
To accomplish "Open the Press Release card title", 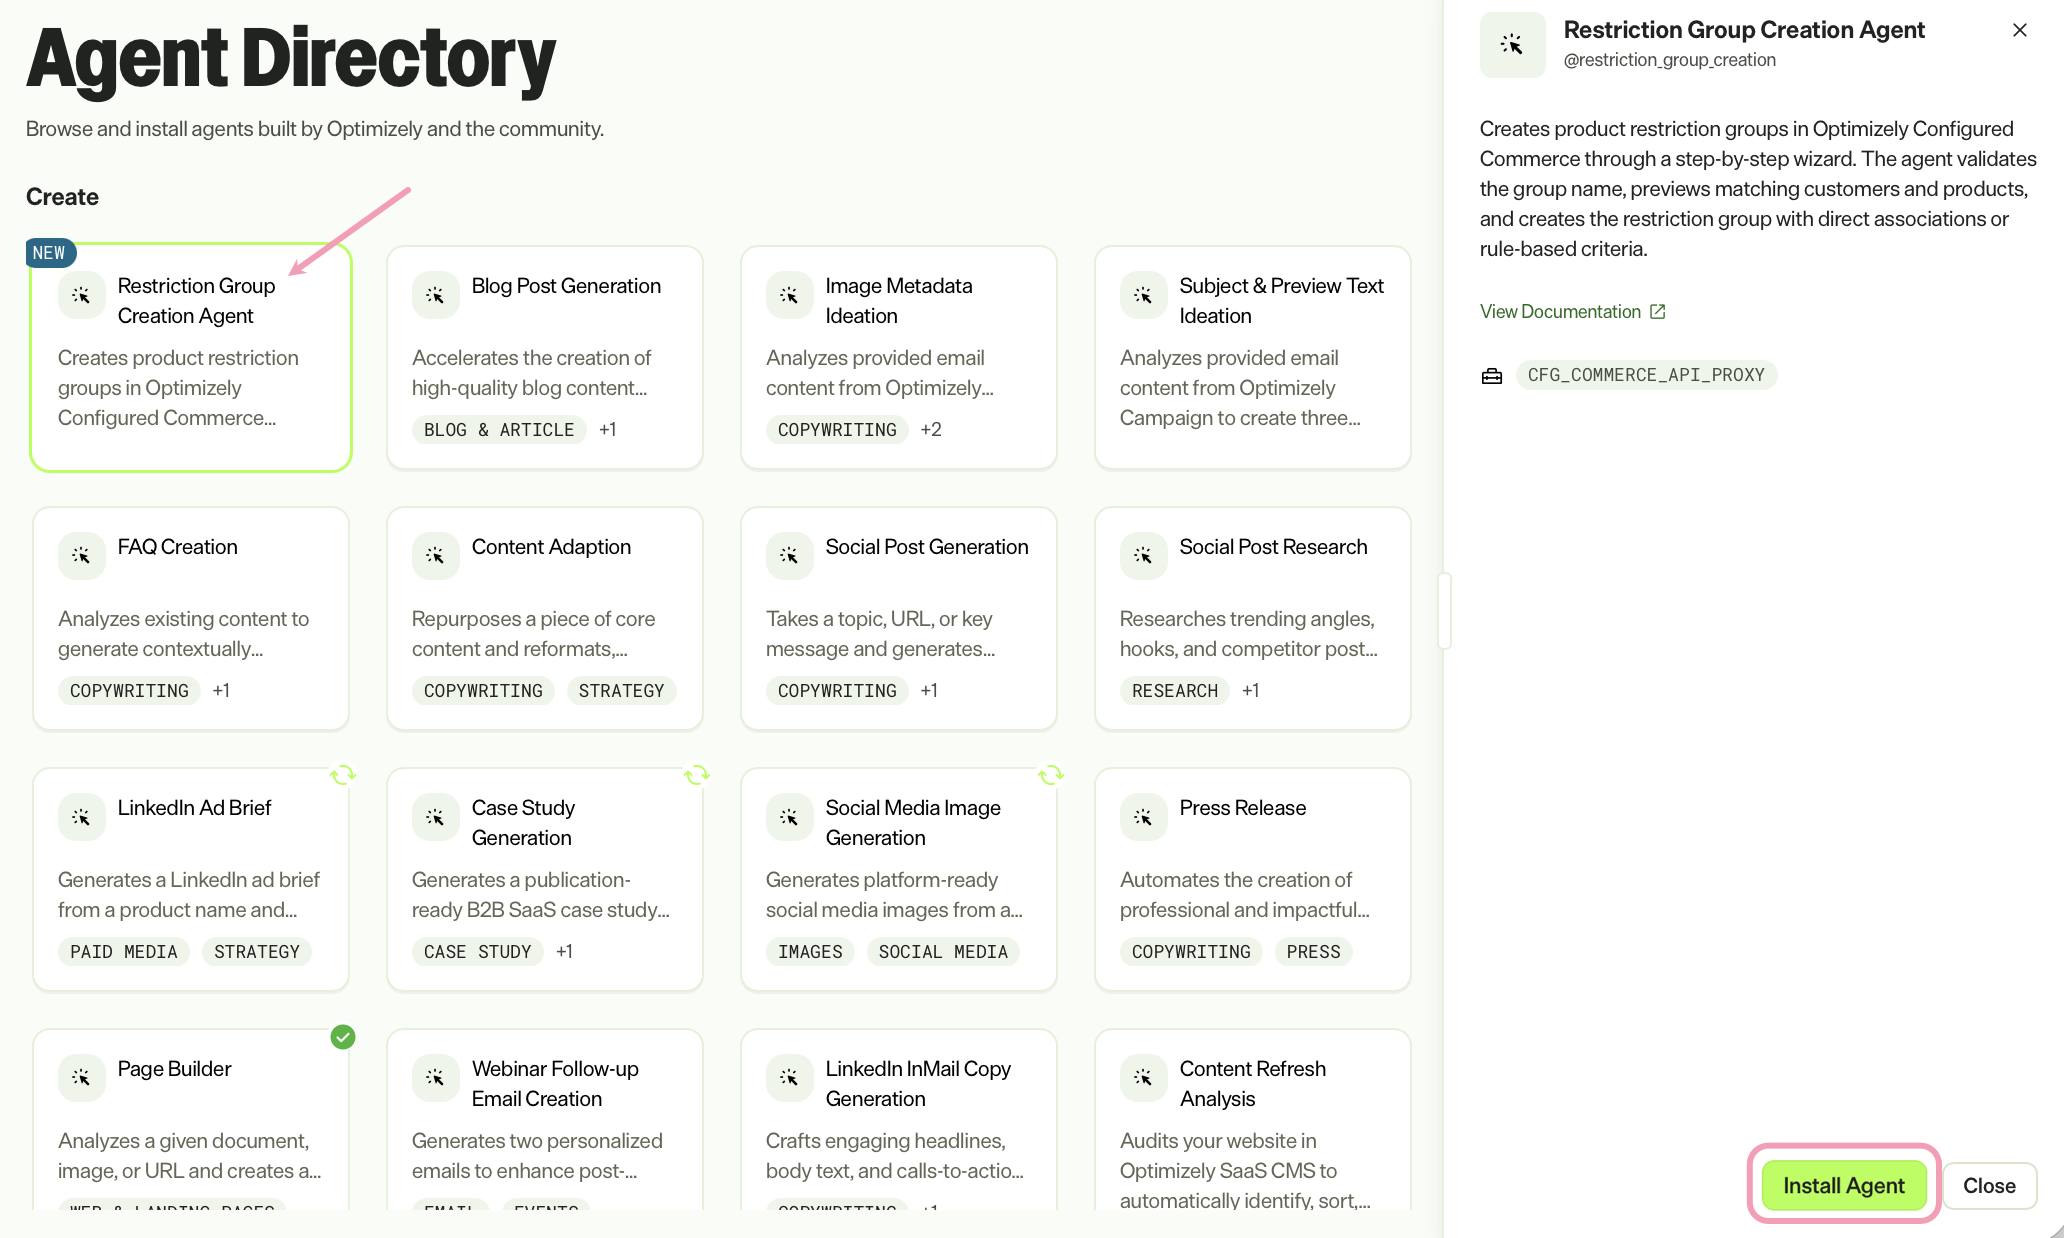I will pyautogui.click(x=1243, y=808).
